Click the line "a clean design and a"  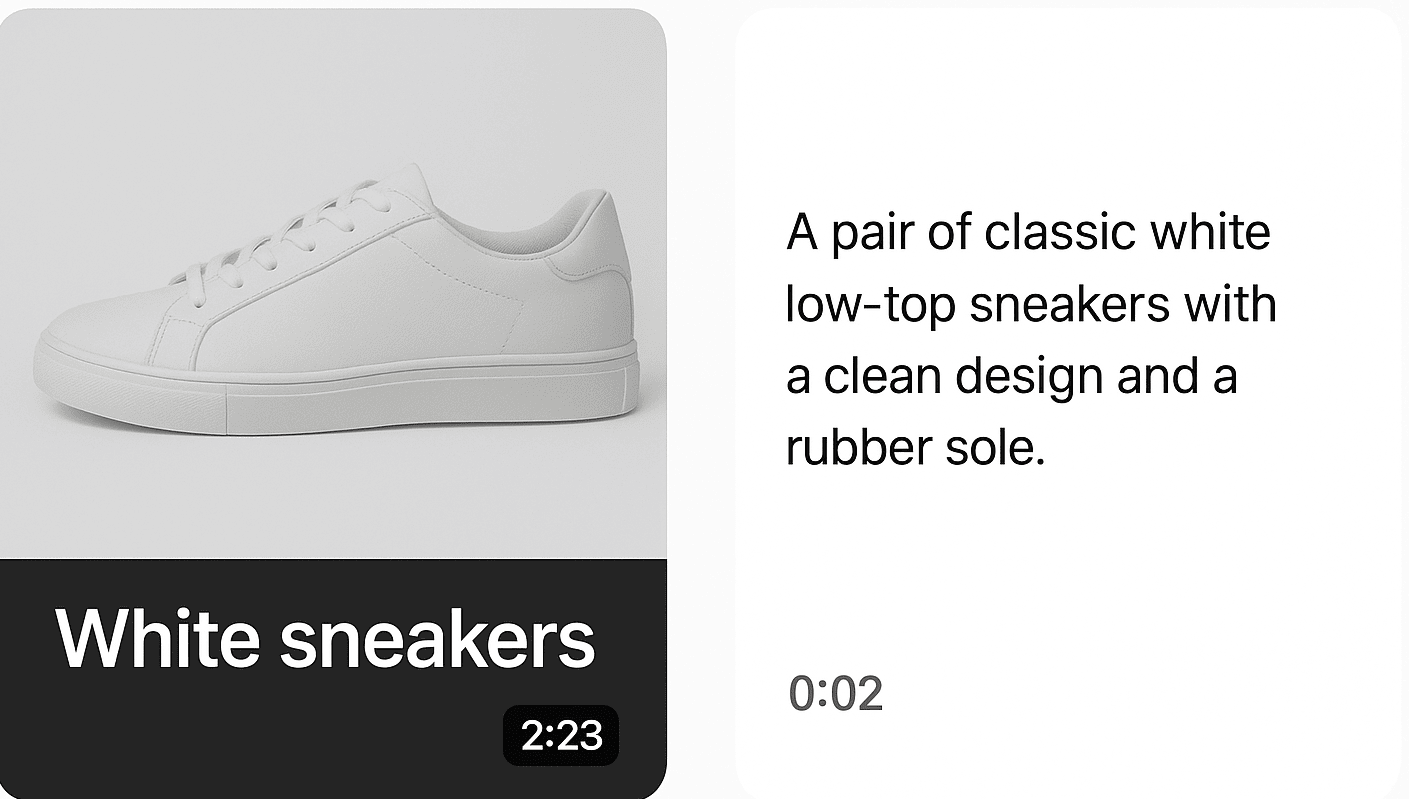[1012, 376]
